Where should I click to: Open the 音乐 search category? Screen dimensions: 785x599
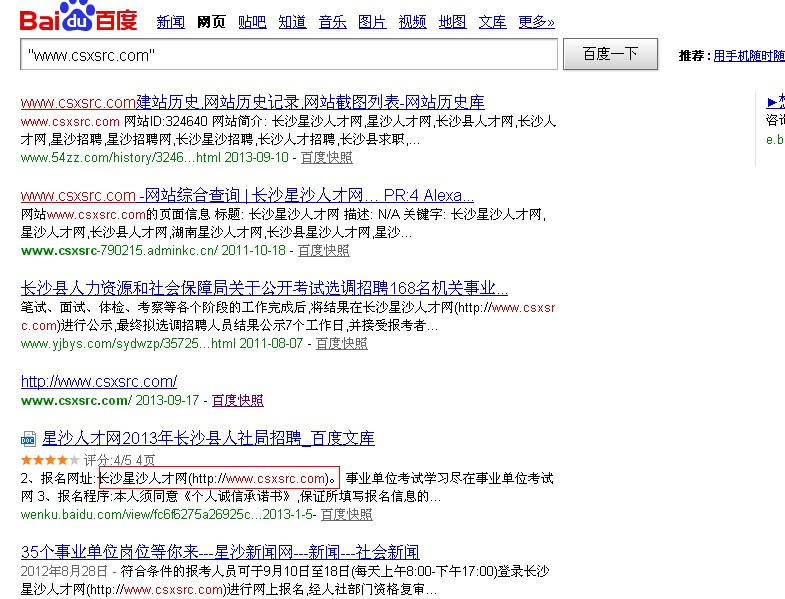[332, 22]
